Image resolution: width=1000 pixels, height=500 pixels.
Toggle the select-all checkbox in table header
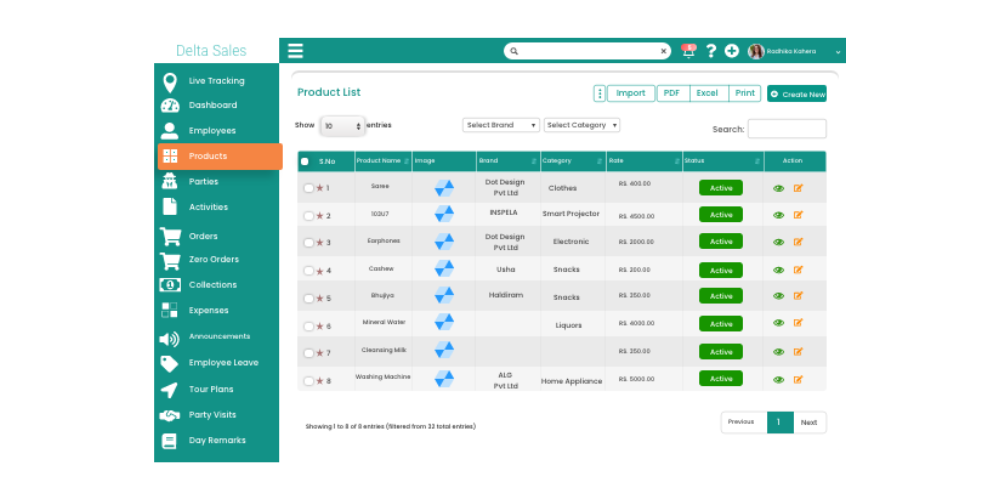[305, 161]
